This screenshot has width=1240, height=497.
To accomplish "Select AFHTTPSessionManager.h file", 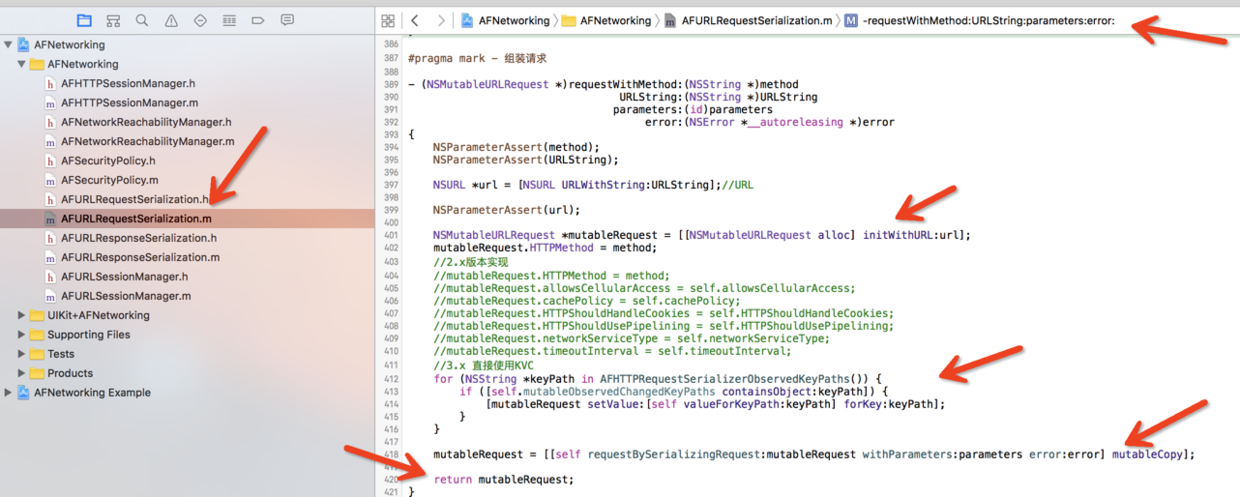I will click(x=128, y=83).
